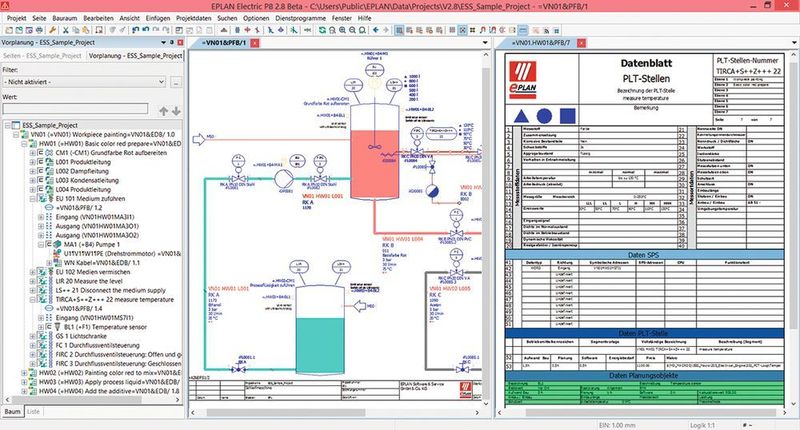The image size is (800, 430).
Task: Click the EPLAN app icon in title bar
Action: click(5, 6)
